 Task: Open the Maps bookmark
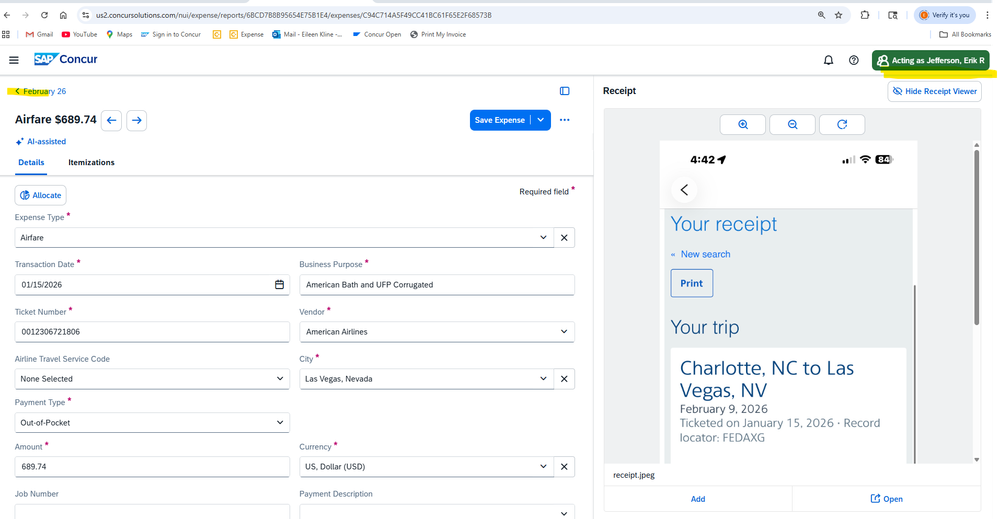[119, 34]
